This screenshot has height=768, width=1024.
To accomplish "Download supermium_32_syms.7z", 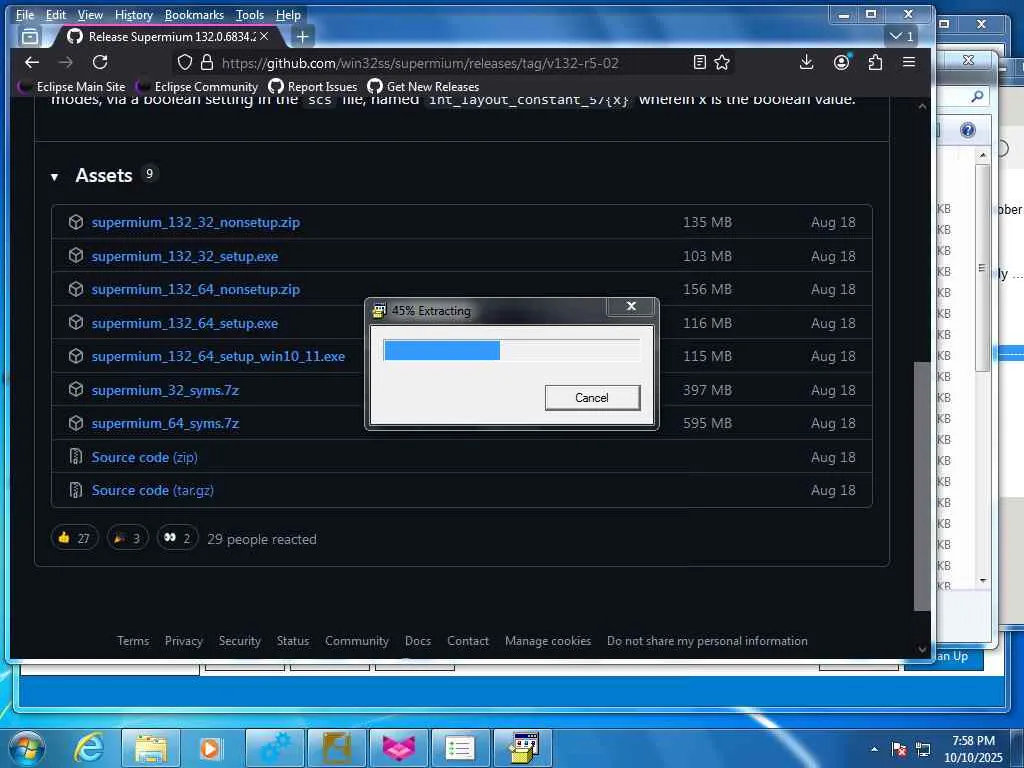I will pyautogui.click(x=165, y=390).
